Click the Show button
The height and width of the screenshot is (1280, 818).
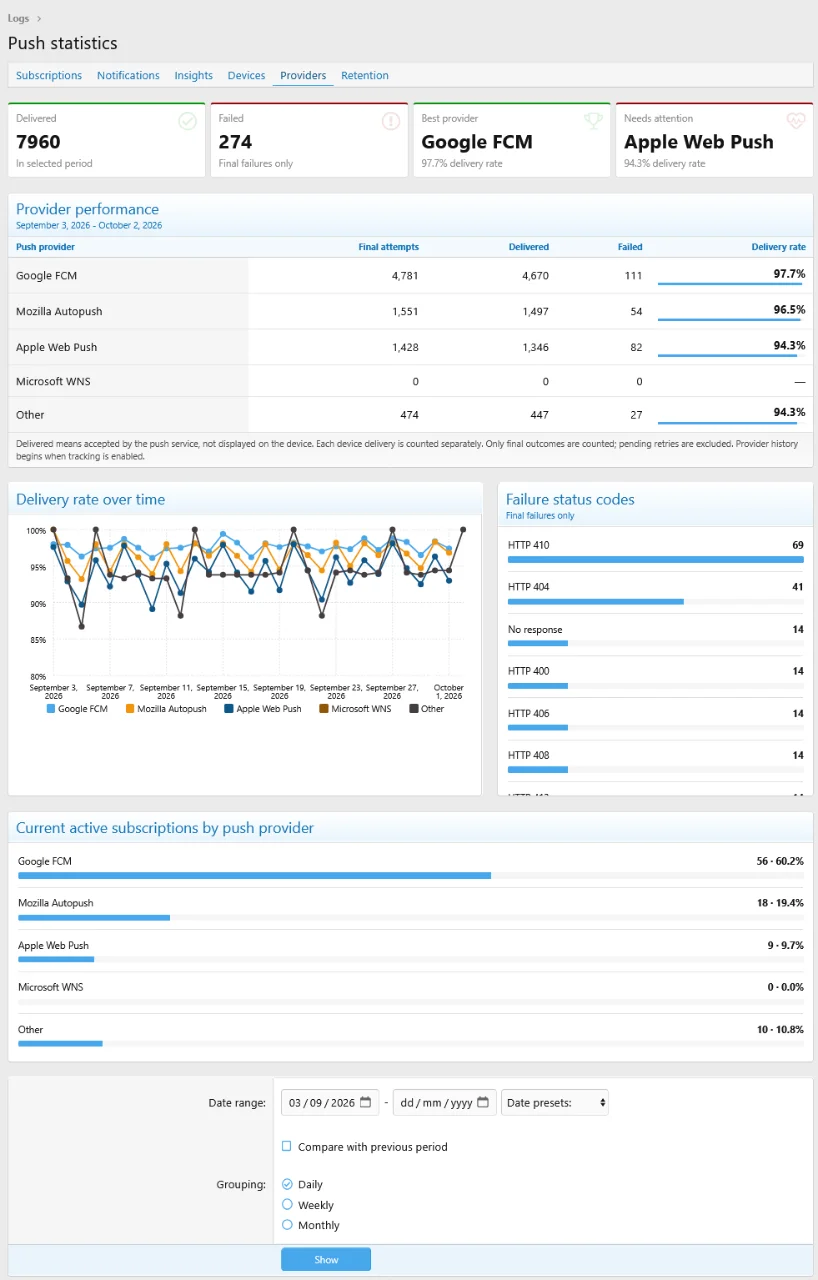point(326,1259)
